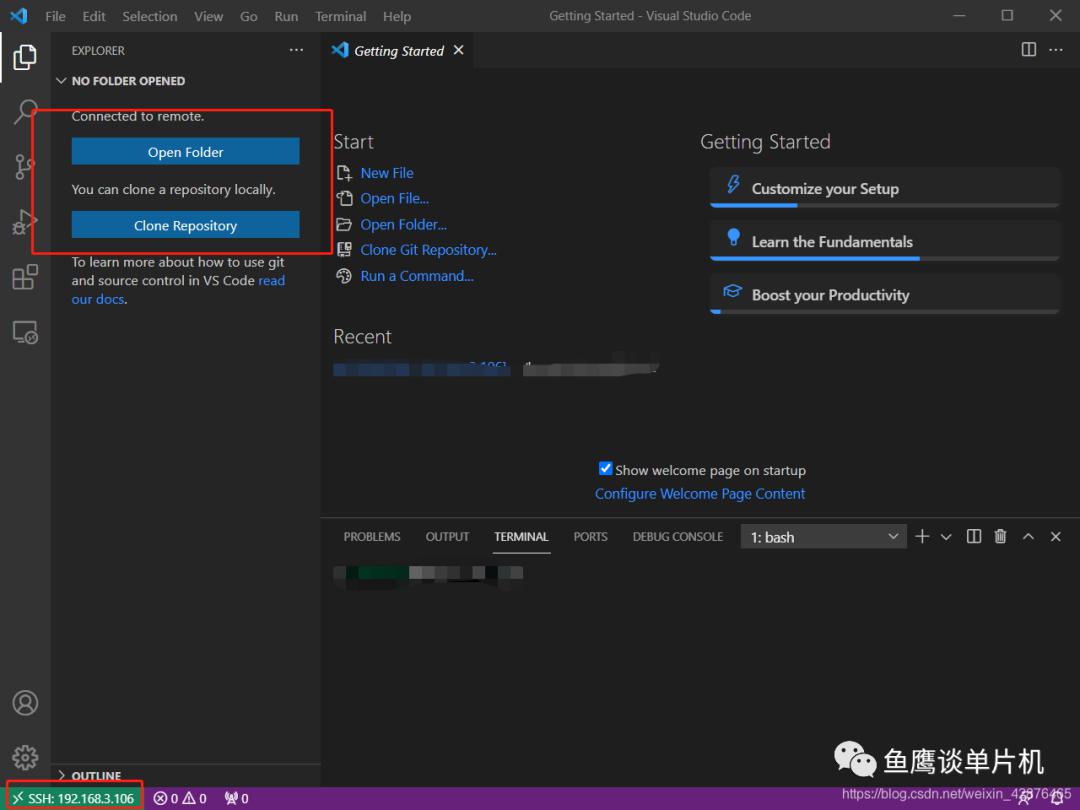Open the Accounts icon in activity bar
This screenshot has height=810, width=1080.
pos(25,703)
